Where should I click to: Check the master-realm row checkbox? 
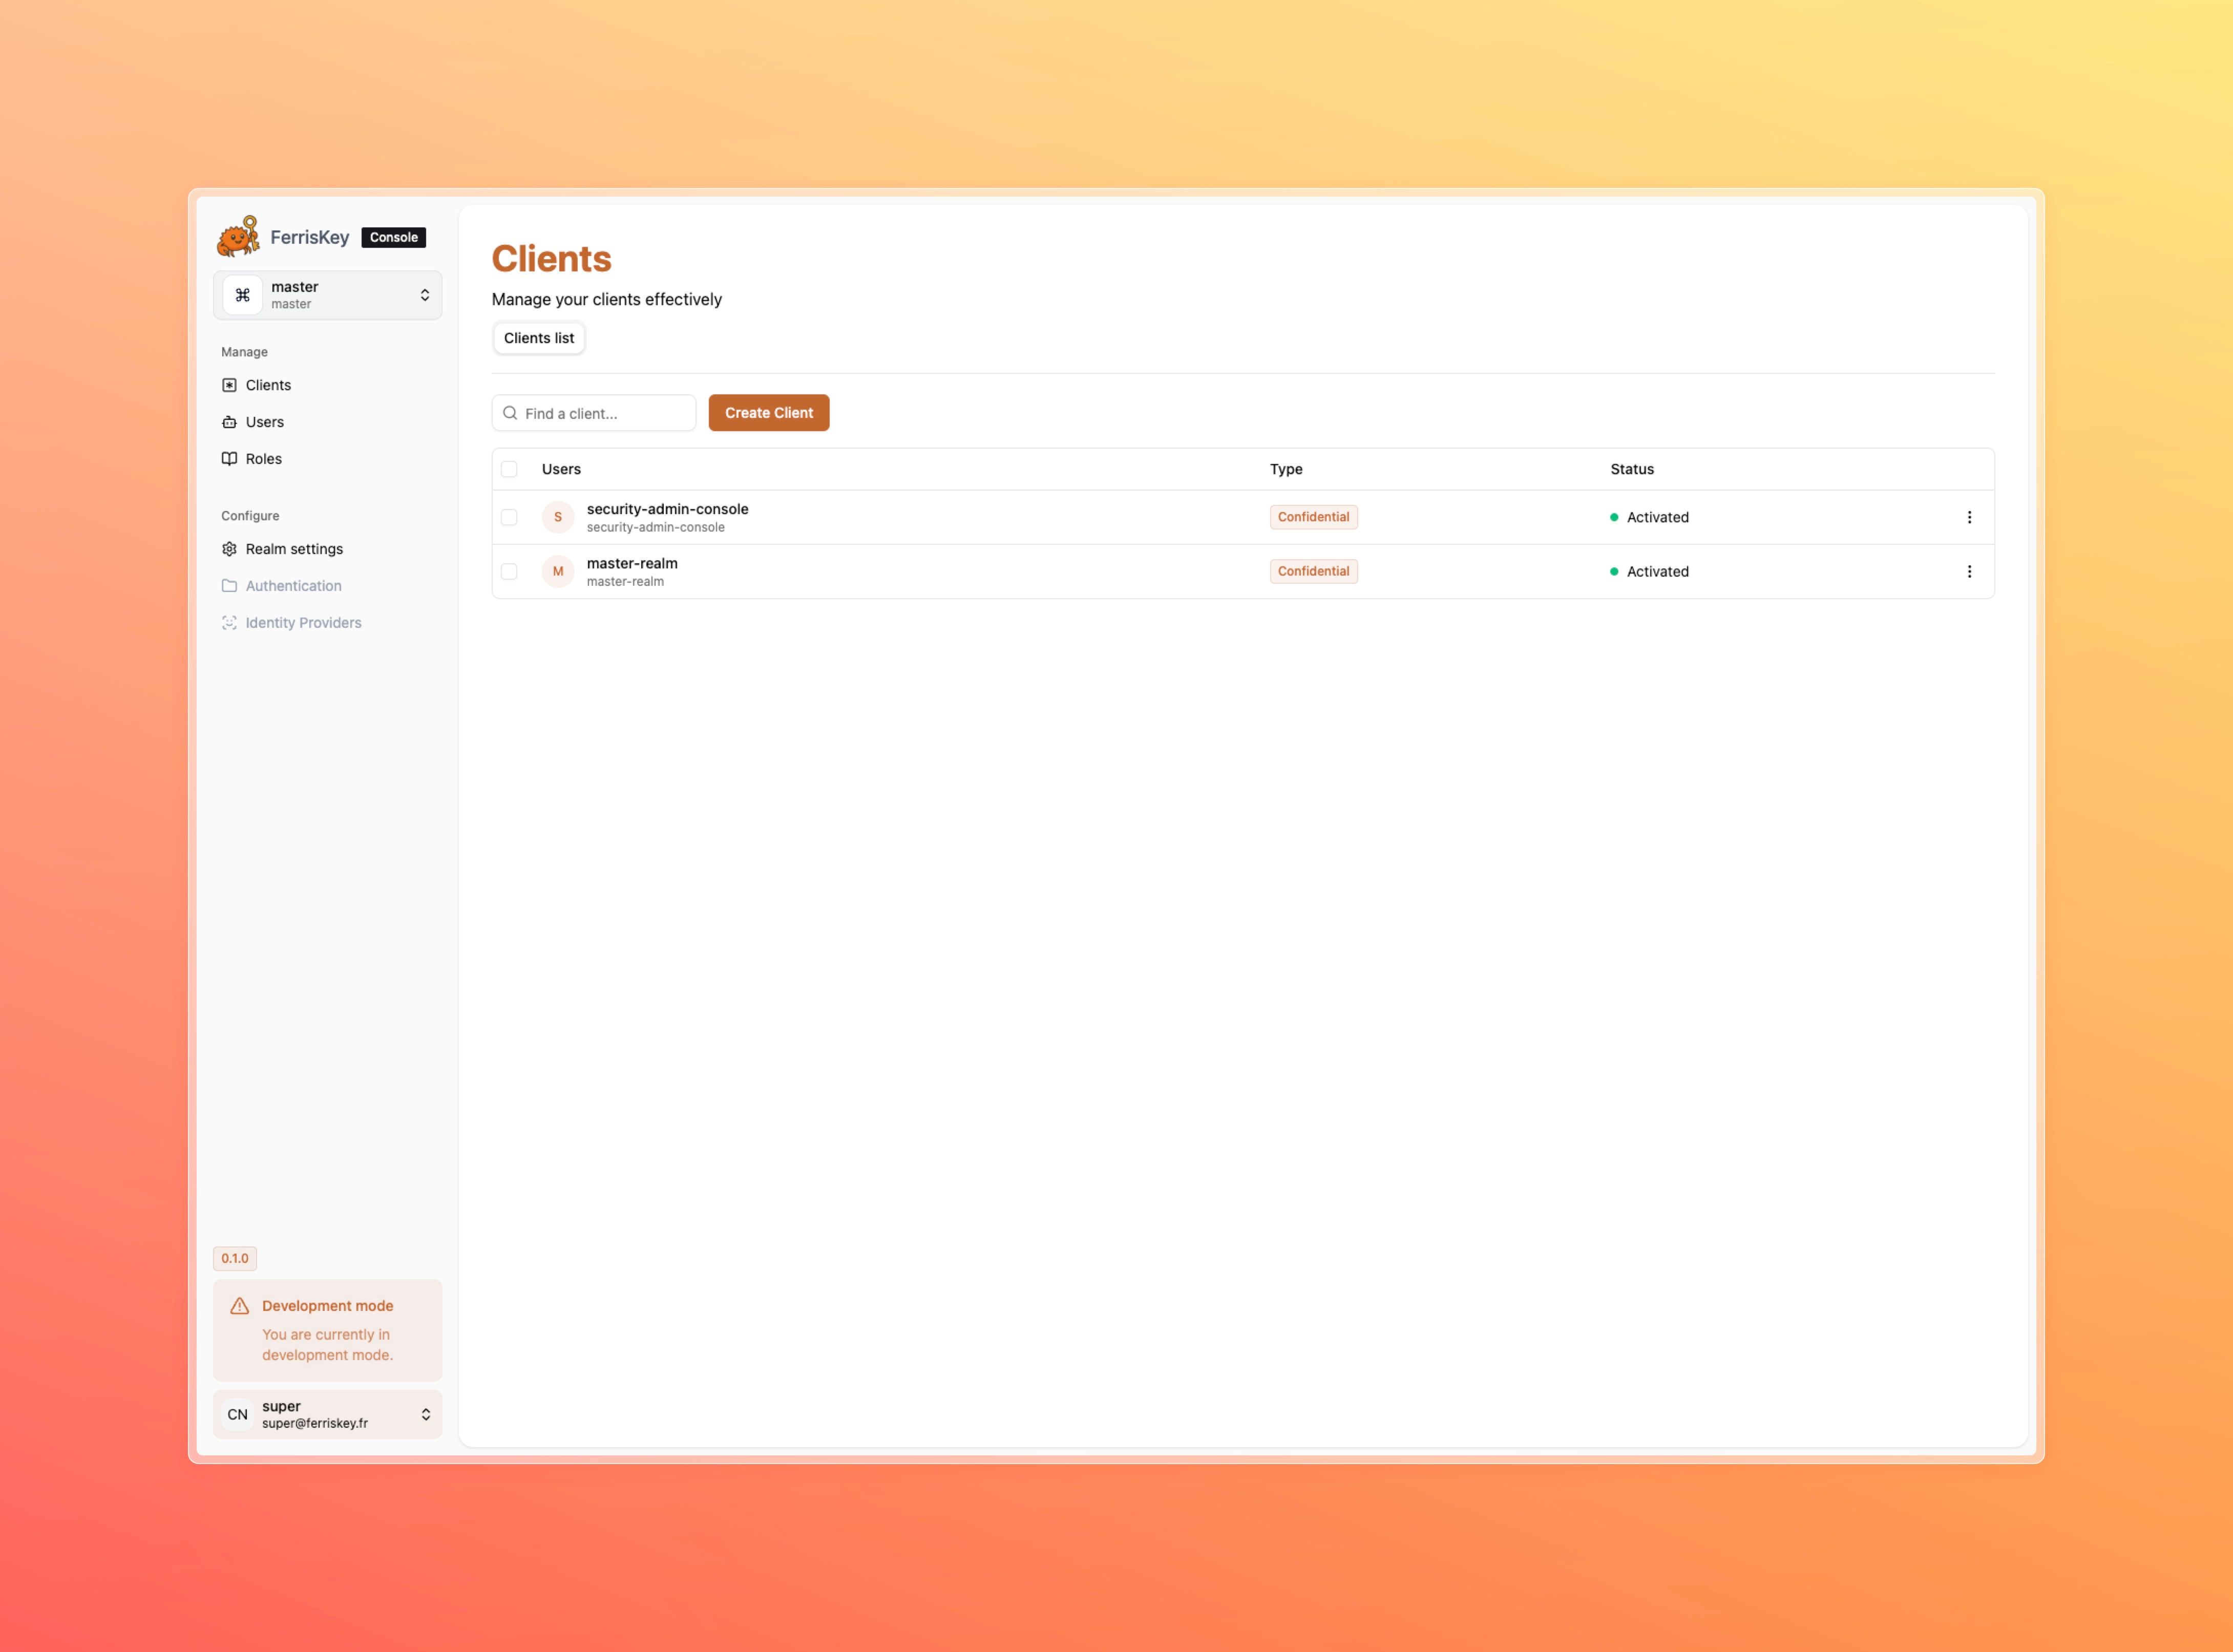509,571
